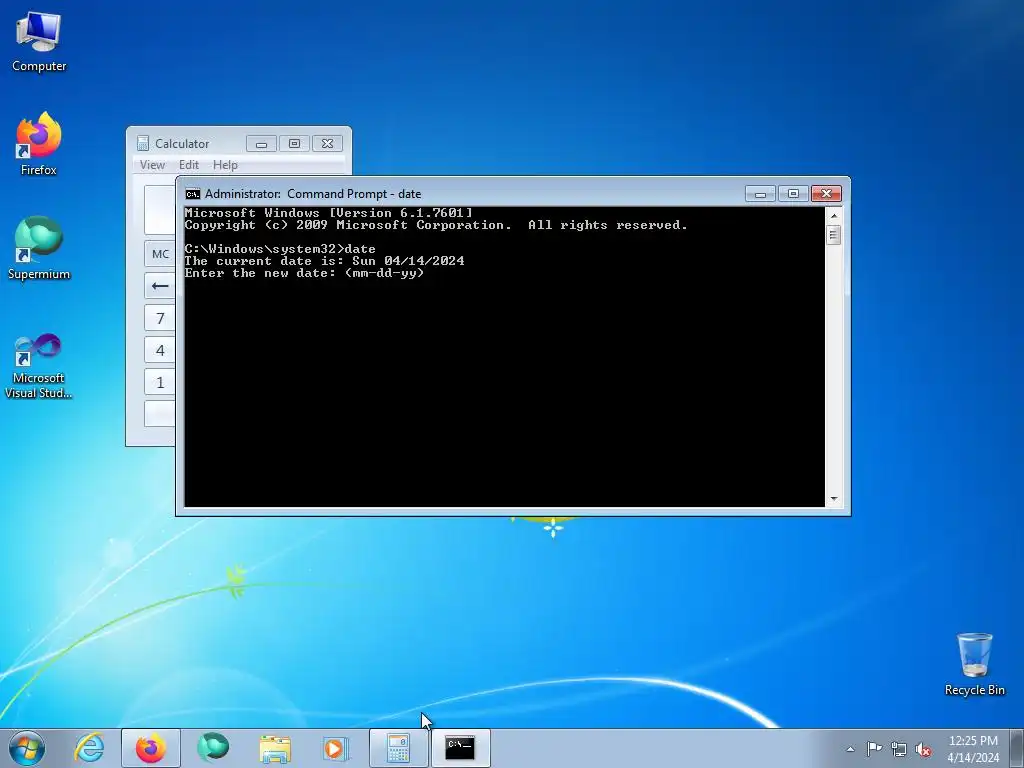Minimize the Command Prompt window
This screenshot has width=1024, height=768.
pyautogui.click(x=760, y=194)
